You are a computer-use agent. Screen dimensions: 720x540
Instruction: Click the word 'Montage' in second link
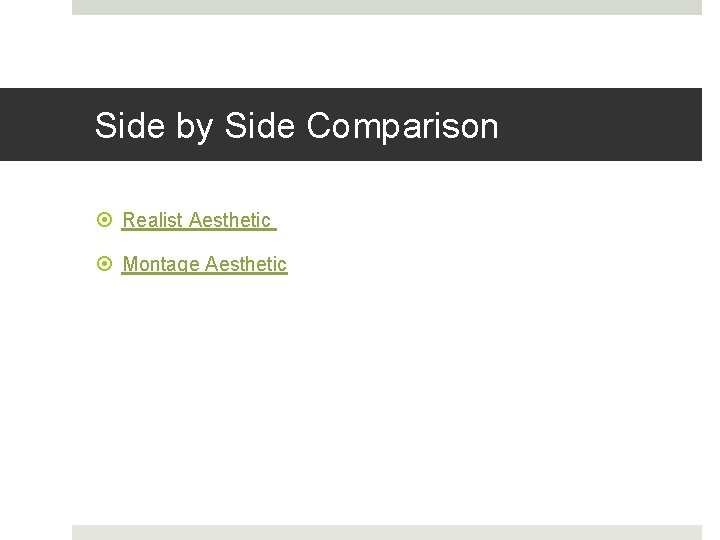pyautogui.click(x=160, y=264)
